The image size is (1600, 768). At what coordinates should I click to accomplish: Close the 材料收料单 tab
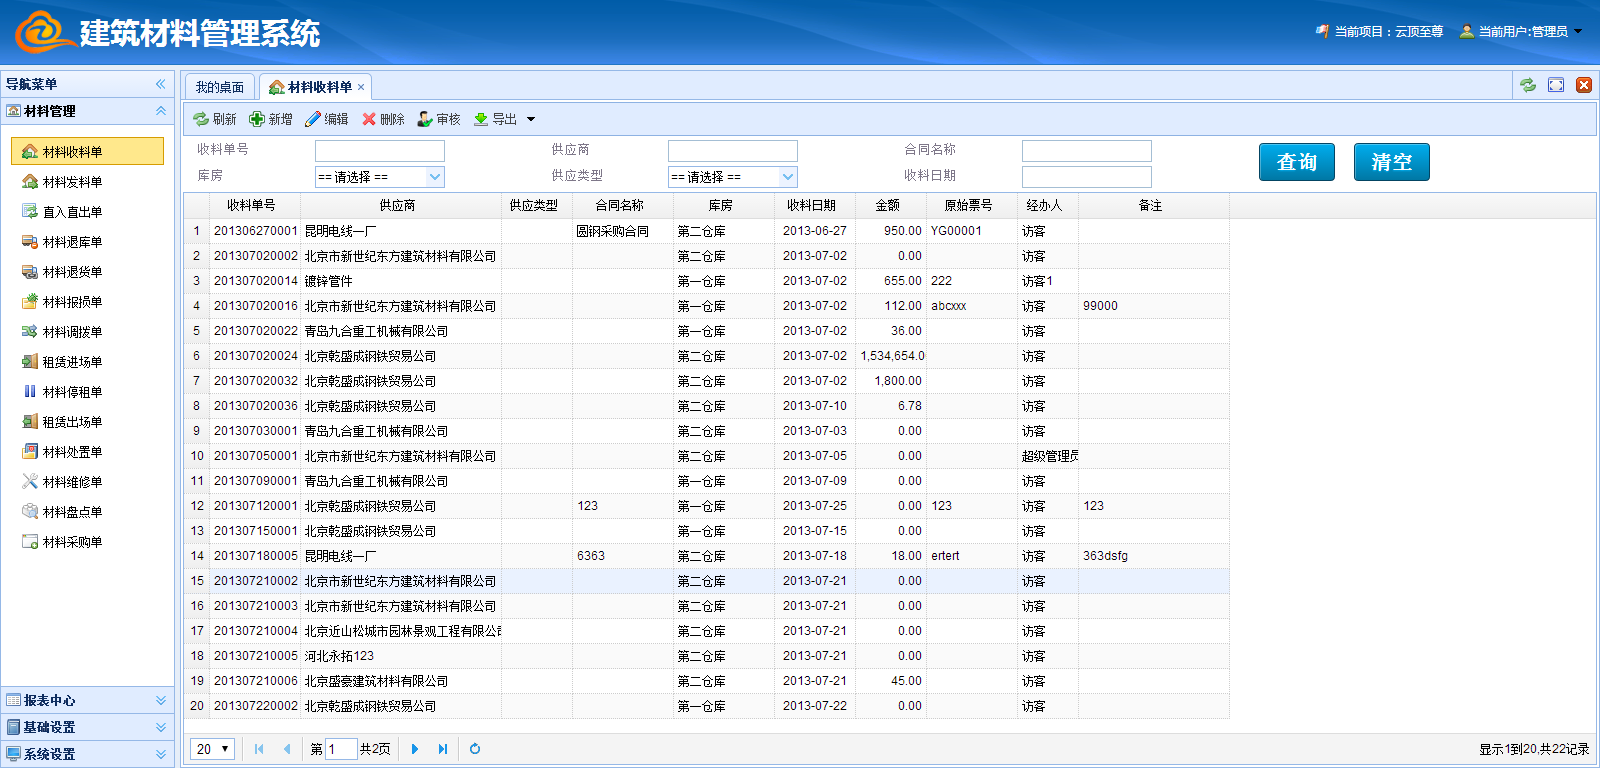coord(361,87)
